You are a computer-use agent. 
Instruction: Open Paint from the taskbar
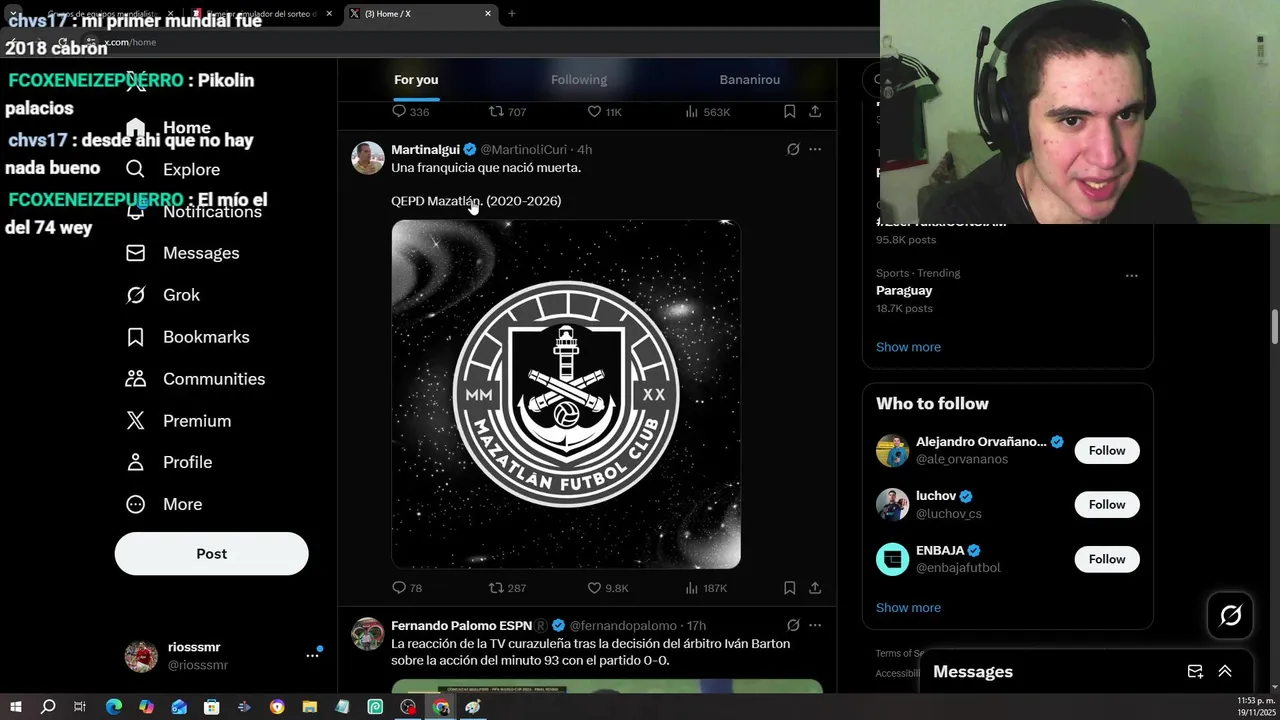point(473,707)
